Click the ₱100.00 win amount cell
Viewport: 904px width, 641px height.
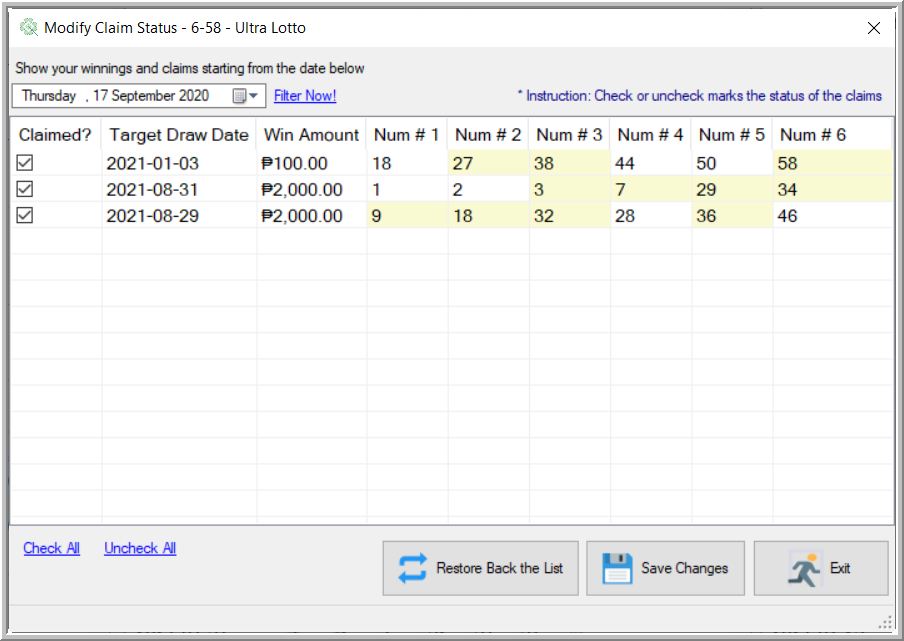point(311,163)
